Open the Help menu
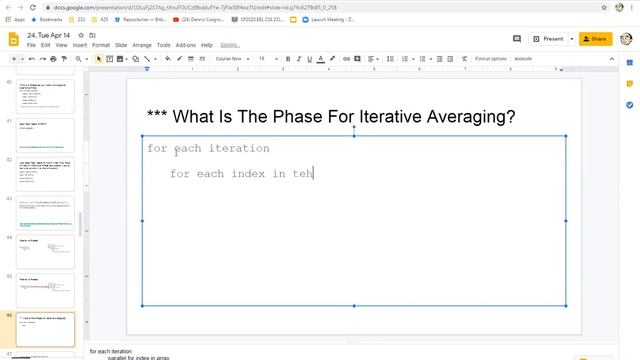Viewport: 640px width, 360px height. pos(207,45)
